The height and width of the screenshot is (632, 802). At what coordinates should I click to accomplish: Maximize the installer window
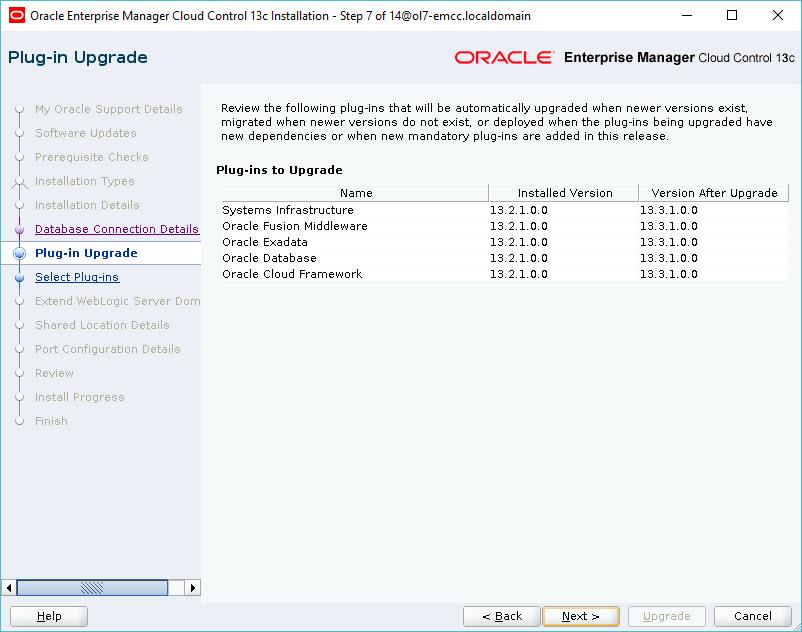(x=732, y=15)
